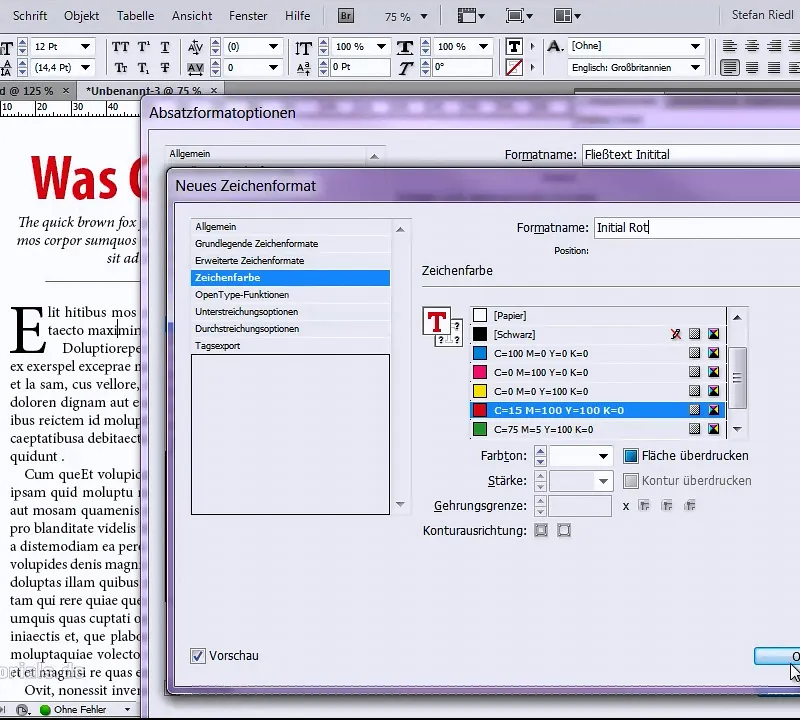Select the green C=75 M=5 Y=100 K=0 swatch
Screen dimensions: 800x720
(x=597, y=429)
